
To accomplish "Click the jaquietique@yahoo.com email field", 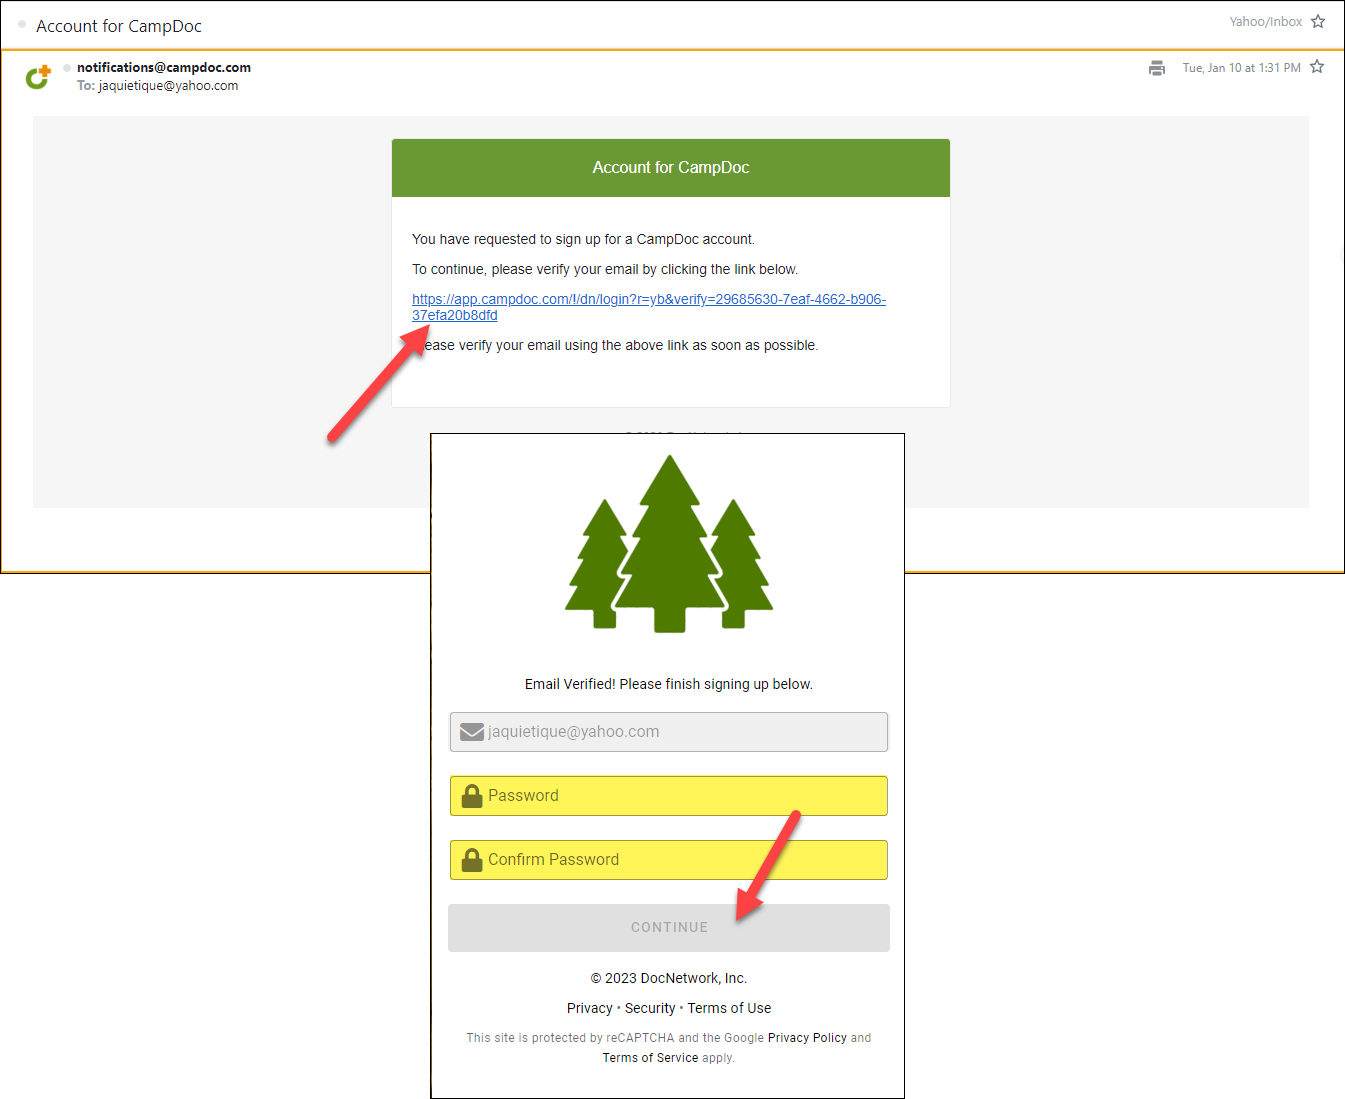I will [x=680, y=732].
